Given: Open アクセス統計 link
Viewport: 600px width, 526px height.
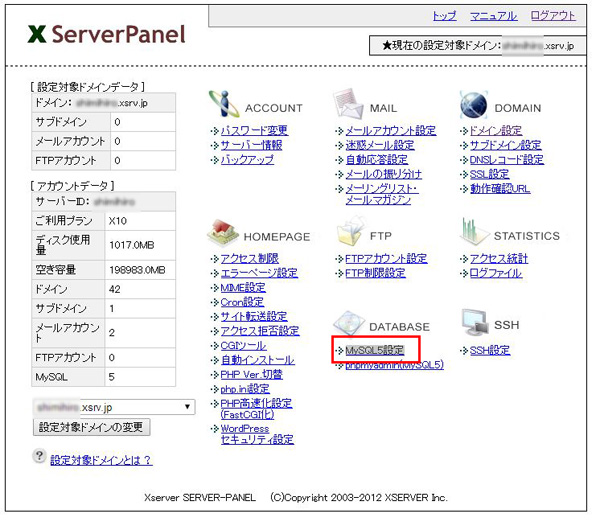Looking at the screenshot, I should click(x=499, y=259).
